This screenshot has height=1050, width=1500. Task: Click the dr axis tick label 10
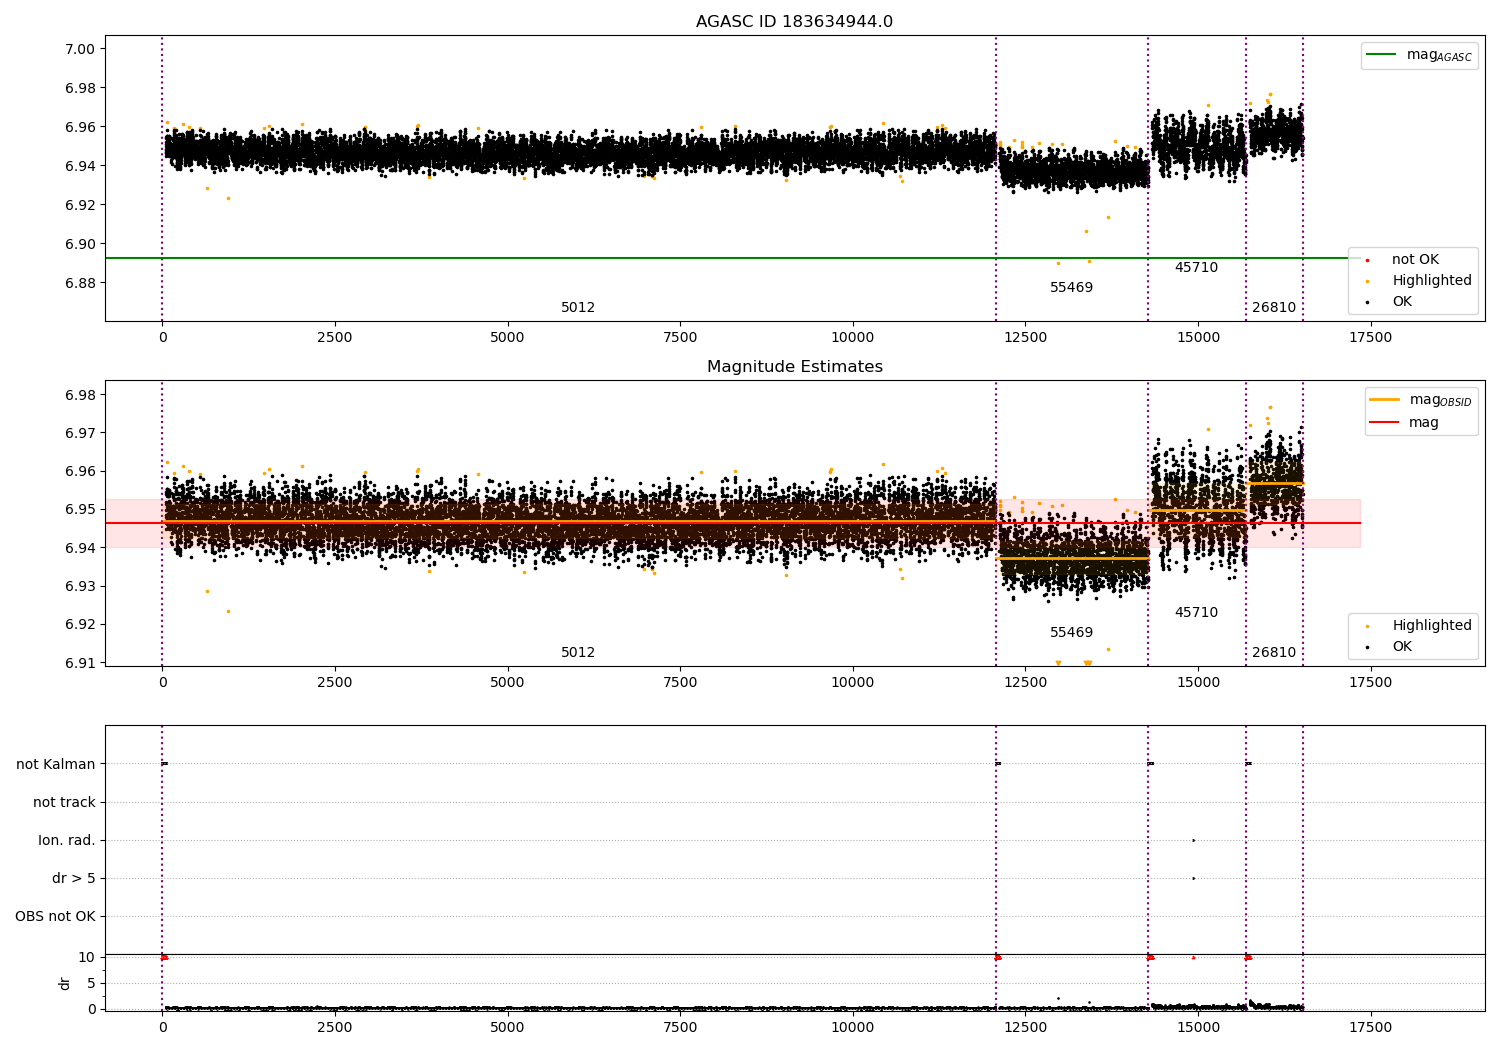pos(87,958)
